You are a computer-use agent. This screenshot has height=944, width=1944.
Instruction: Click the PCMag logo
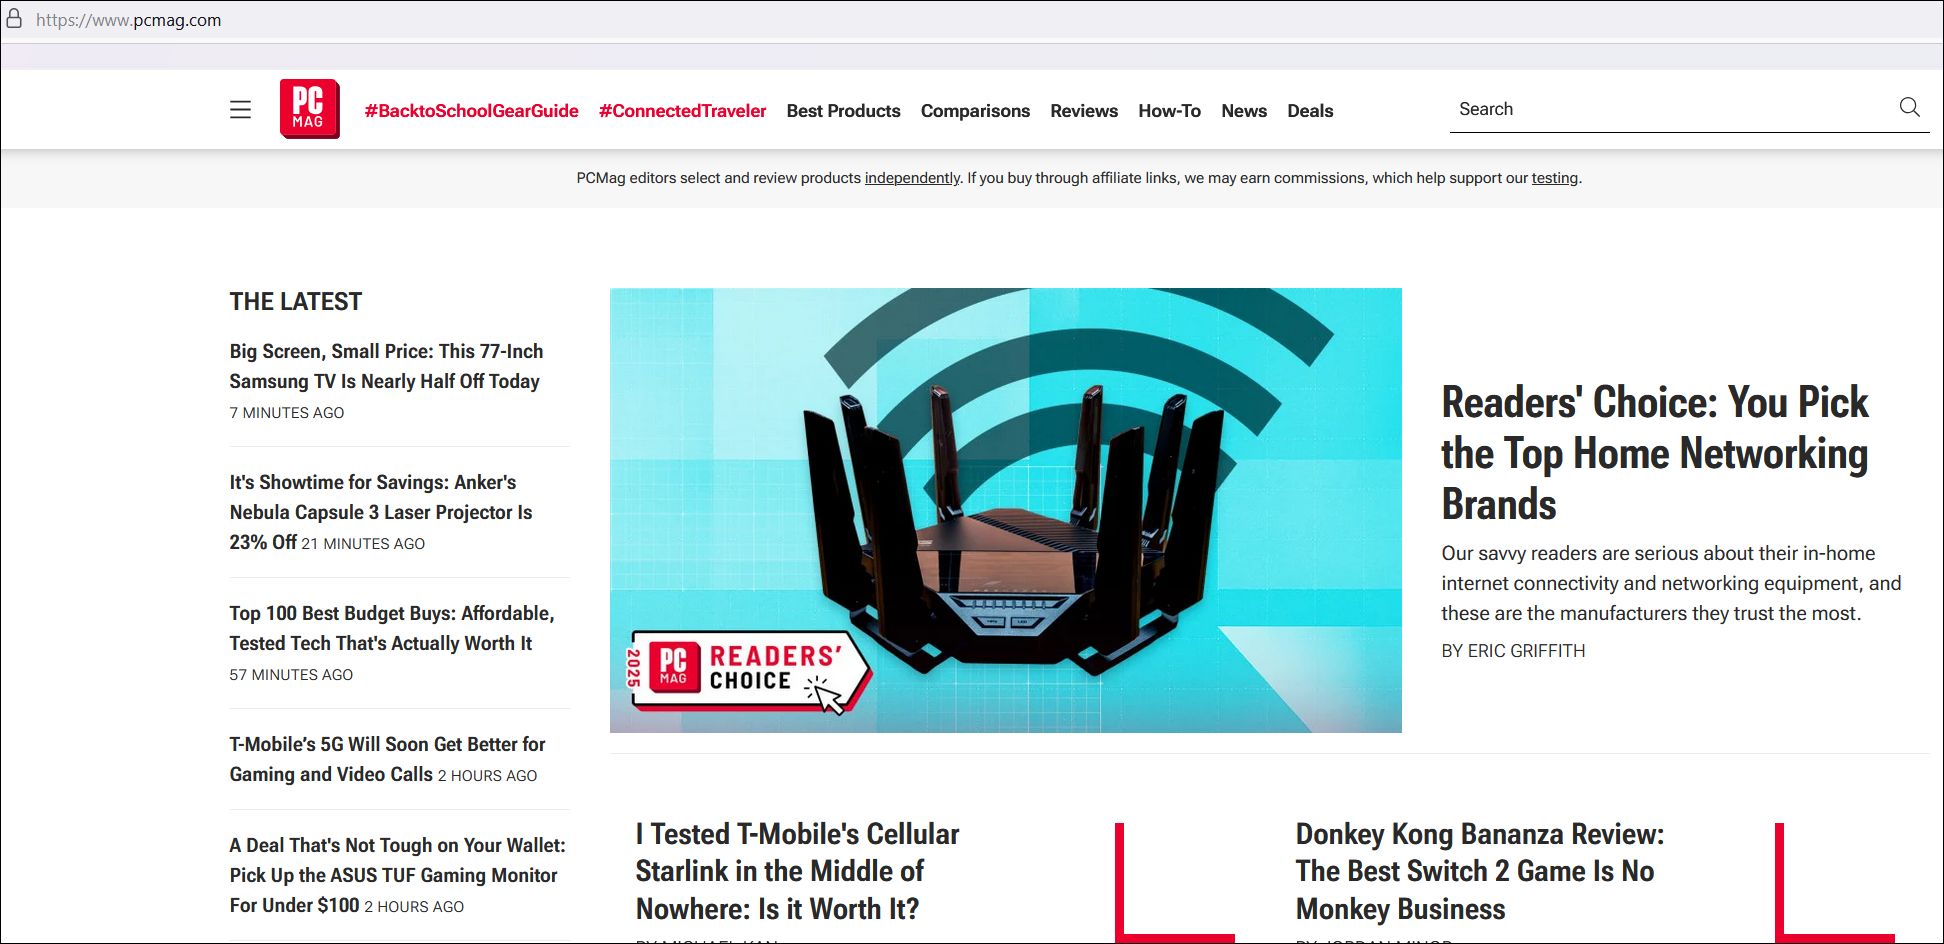(x=310, y=109)
